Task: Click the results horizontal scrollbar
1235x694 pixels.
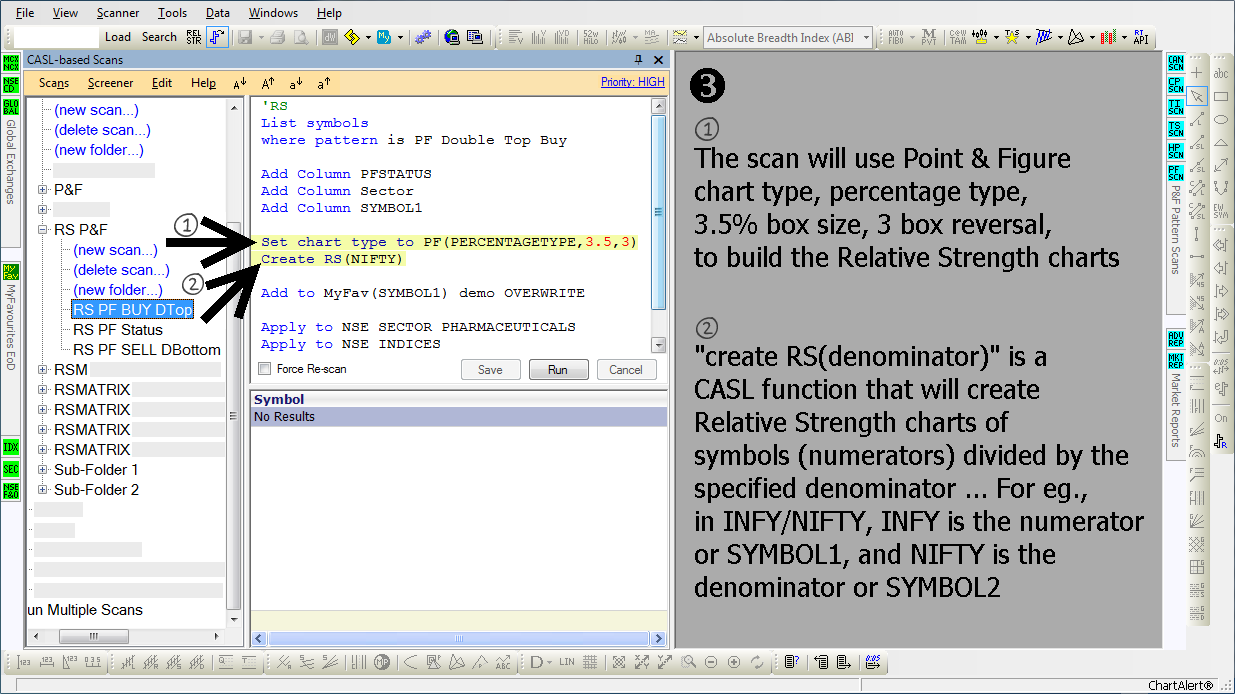Action: (x=459, y=638)
